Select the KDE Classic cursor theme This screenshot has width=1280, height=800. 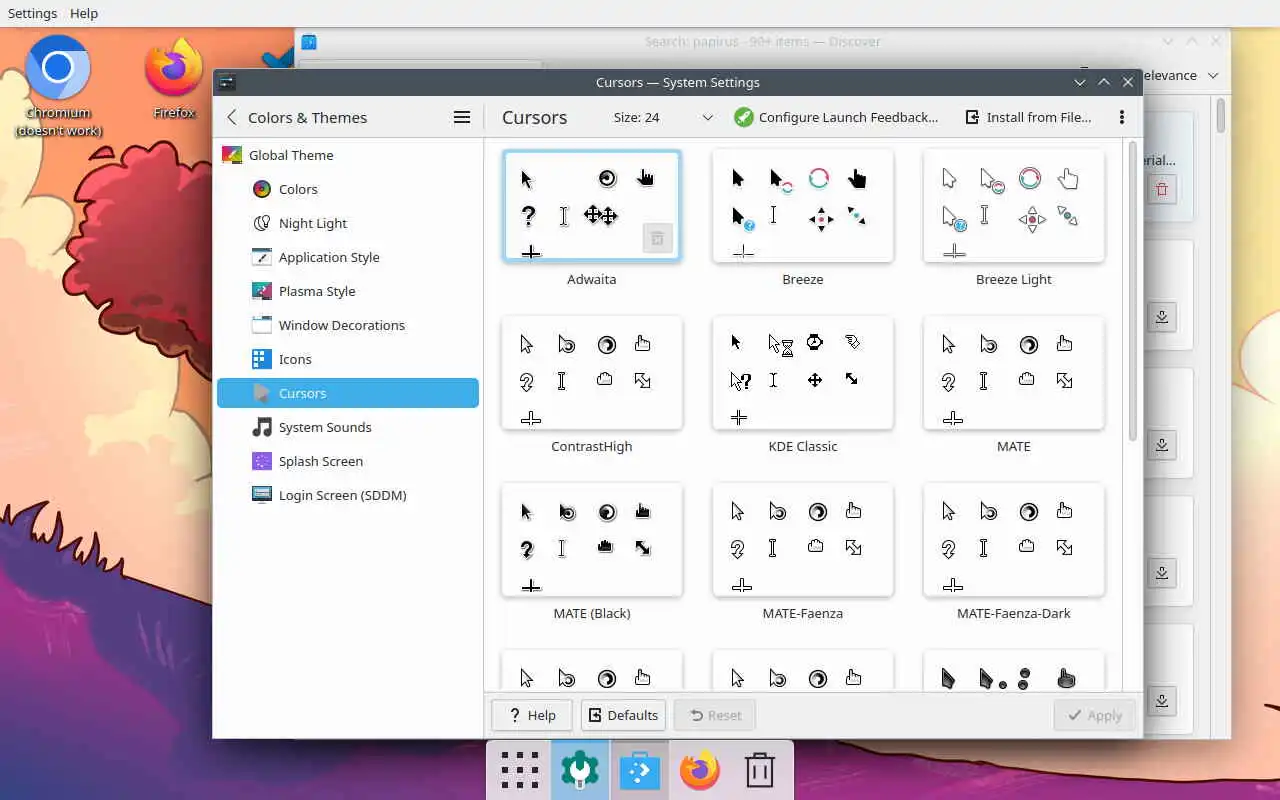tap(803, 373)
